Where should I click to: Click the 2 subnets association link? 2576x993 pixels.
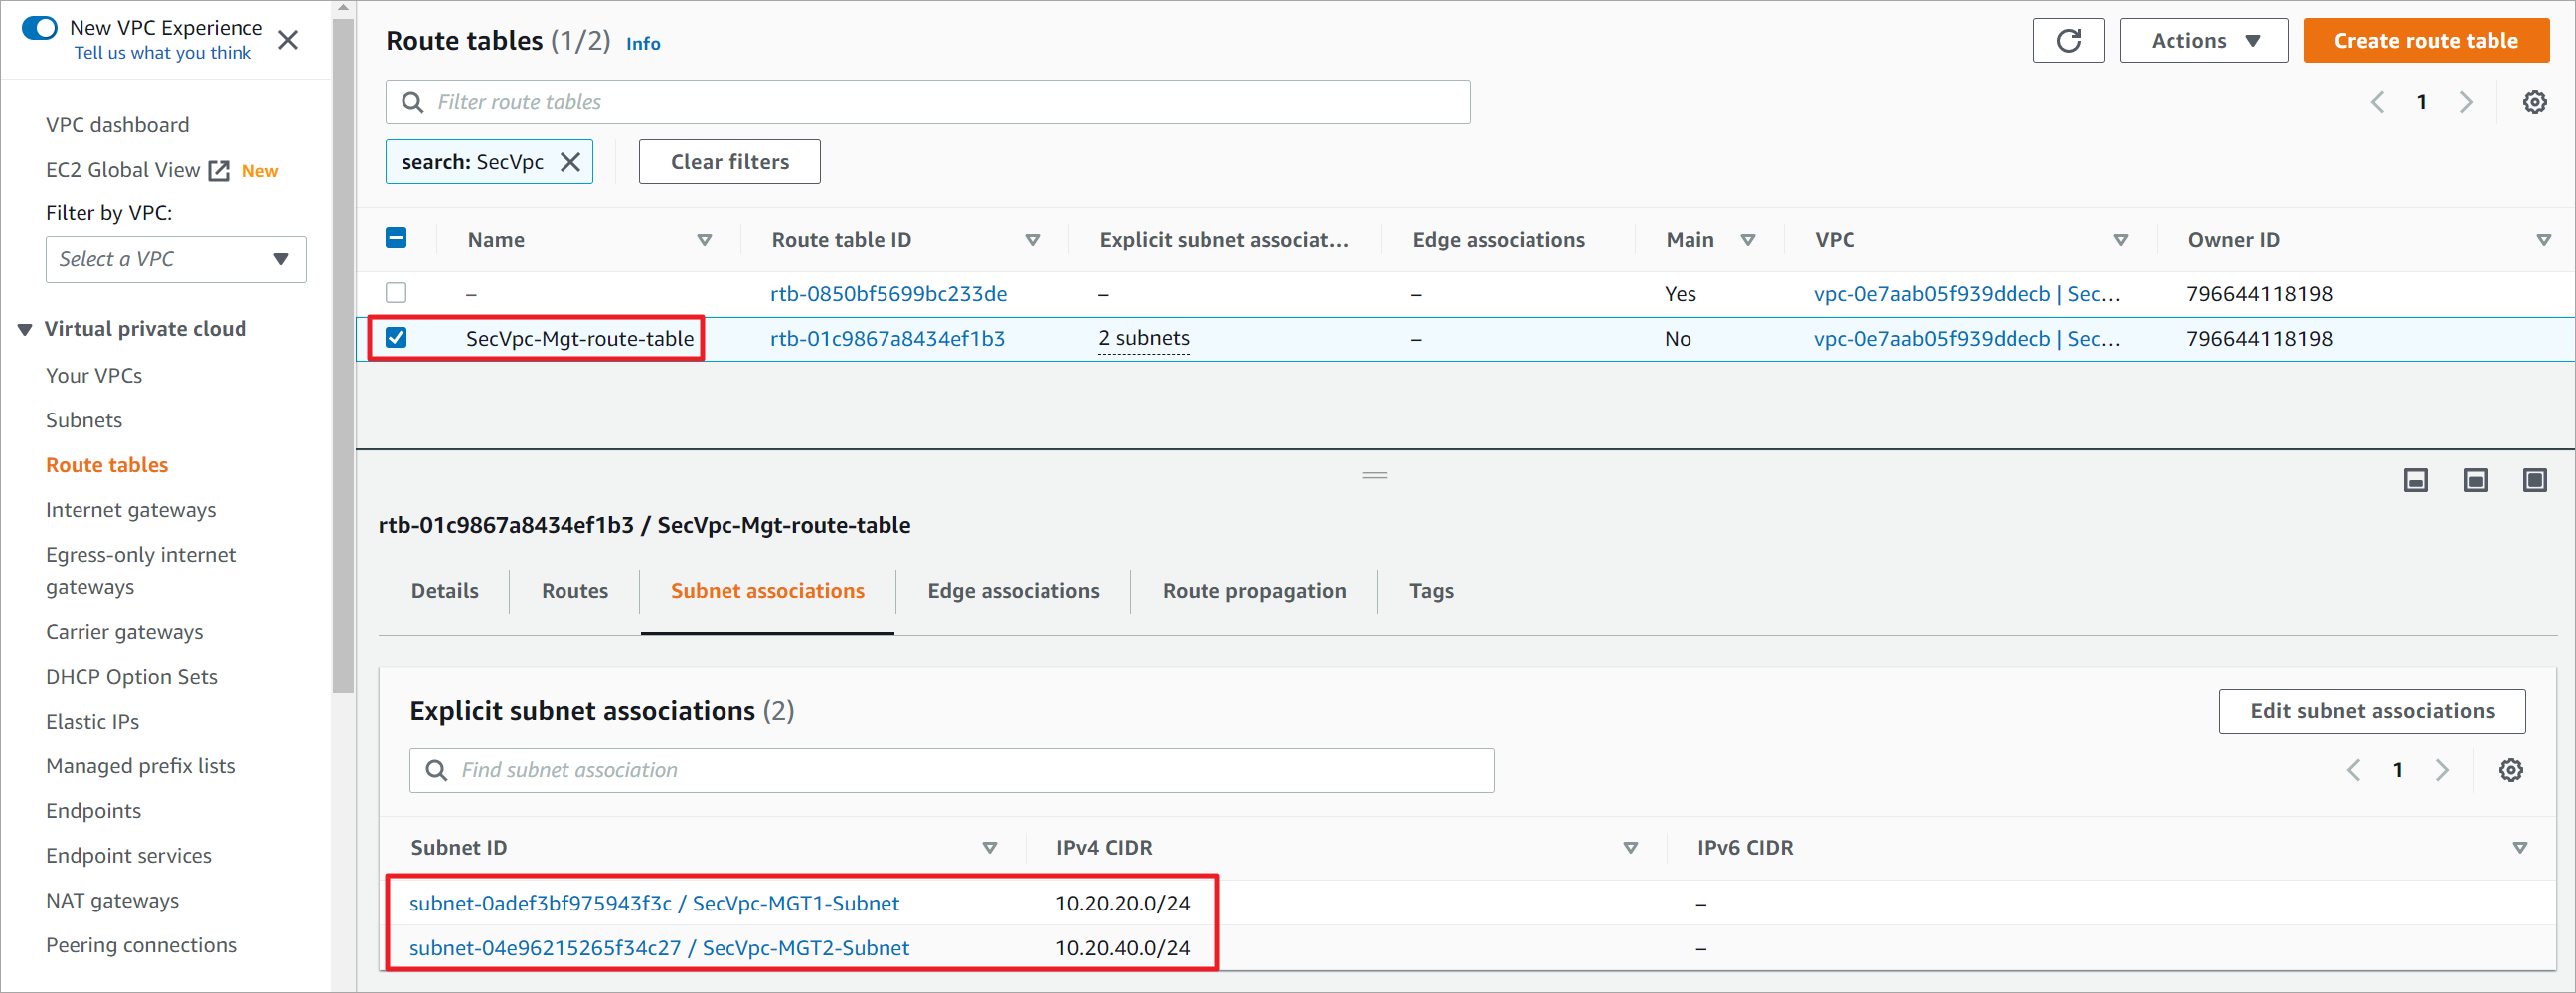point(1143,339)
